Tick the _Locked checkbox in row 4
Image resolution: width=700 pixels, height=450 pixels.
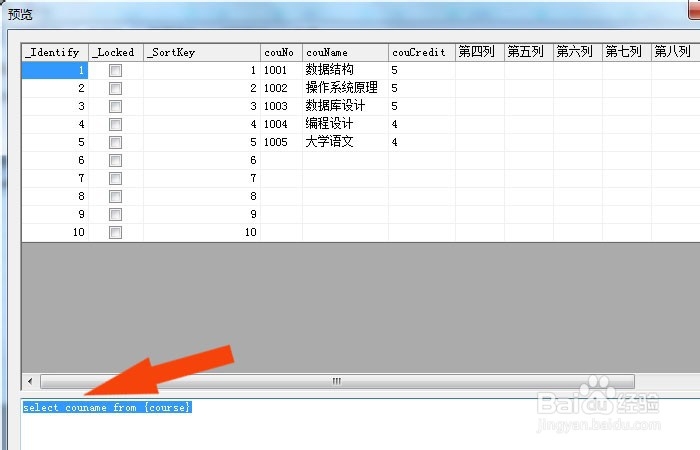pyautogui.click(x=116, y=124)
